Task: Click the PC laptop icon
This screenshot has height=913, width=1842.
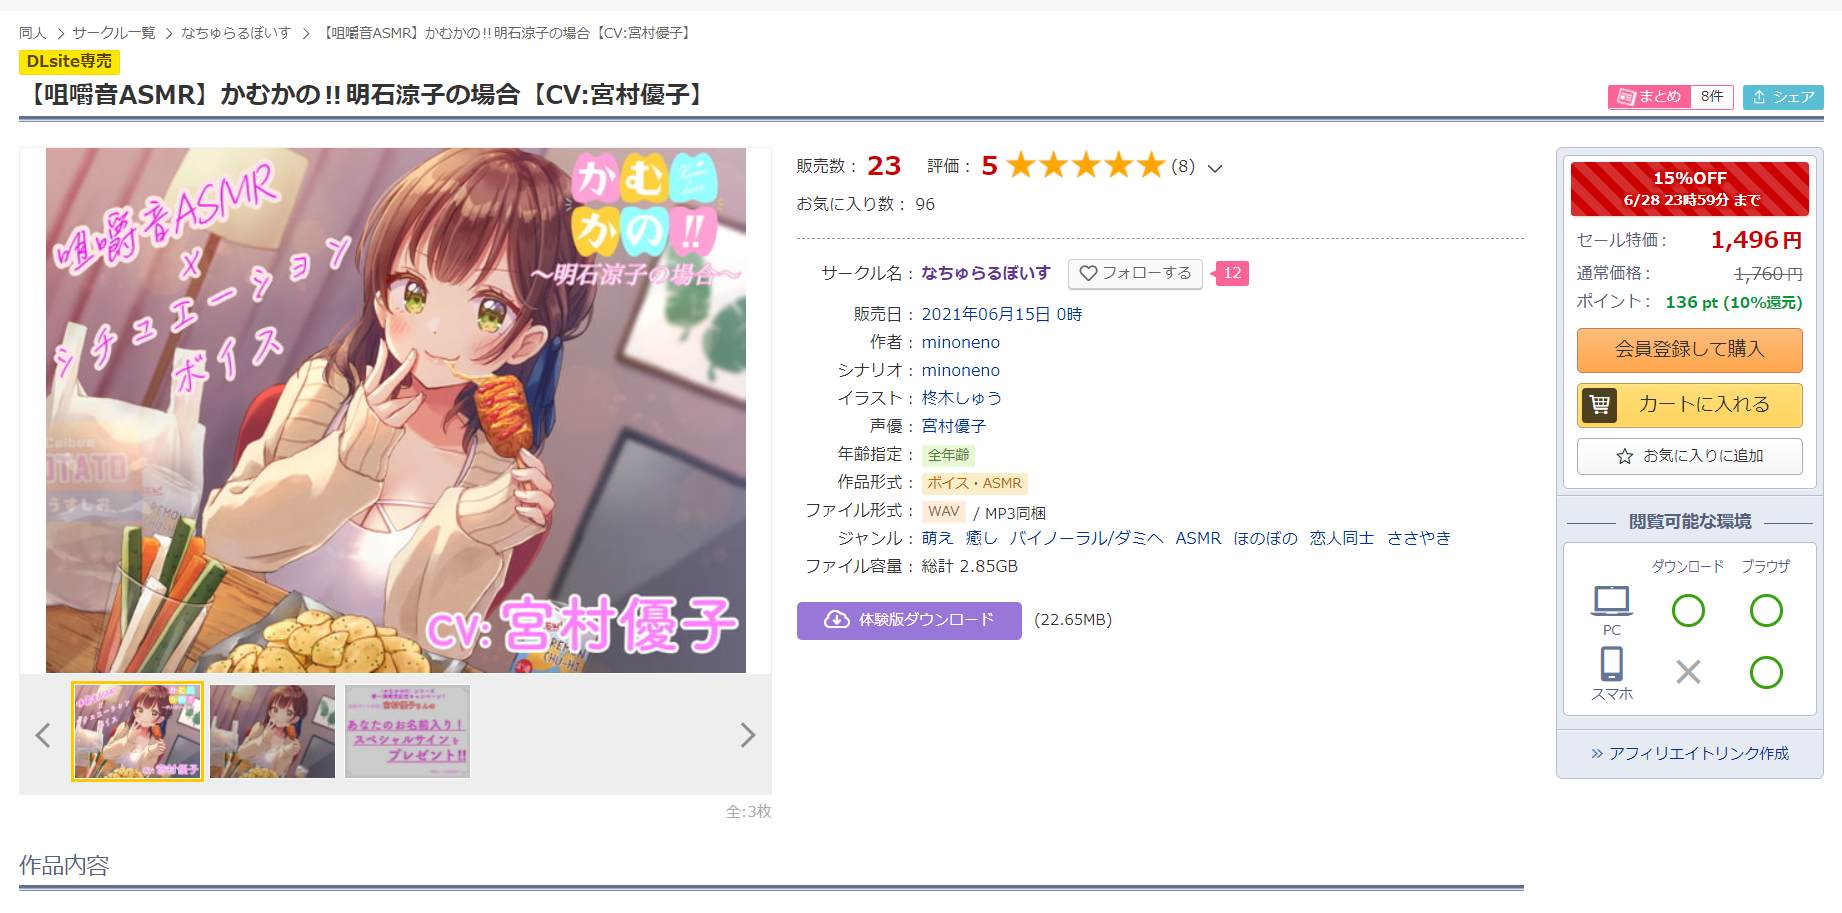Action: pyautogui.click(x=1612, y=601)
